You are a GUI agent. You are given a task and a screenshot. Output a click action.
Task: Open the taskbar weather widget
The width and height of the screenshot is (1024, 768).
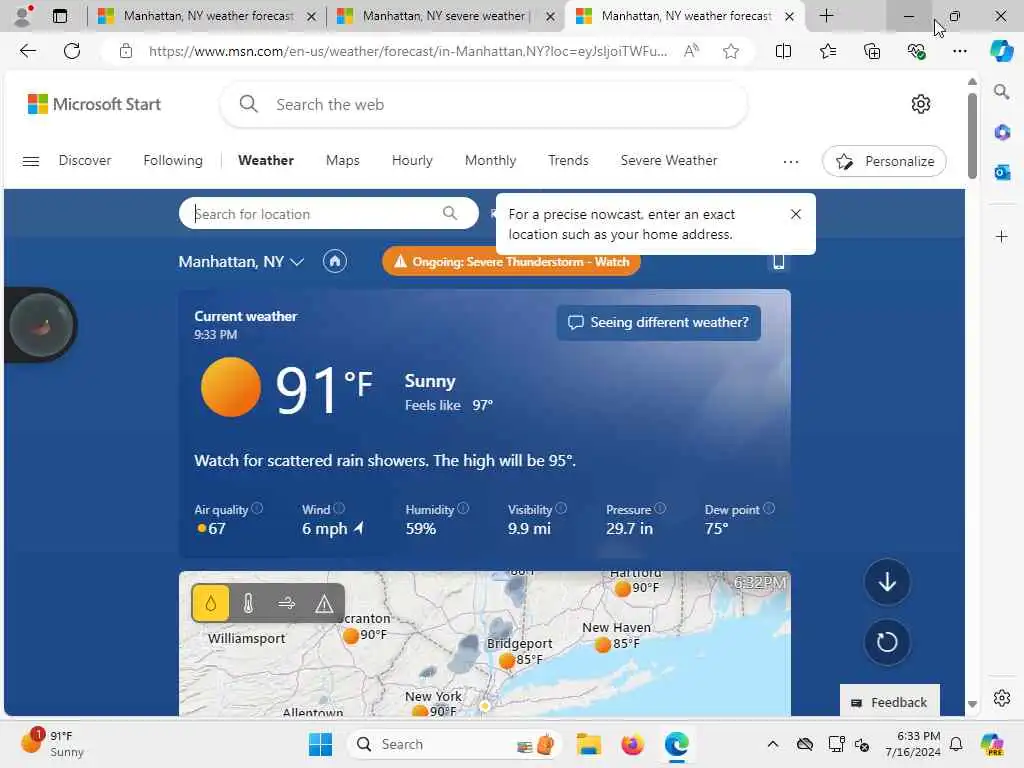coord(52,743)
